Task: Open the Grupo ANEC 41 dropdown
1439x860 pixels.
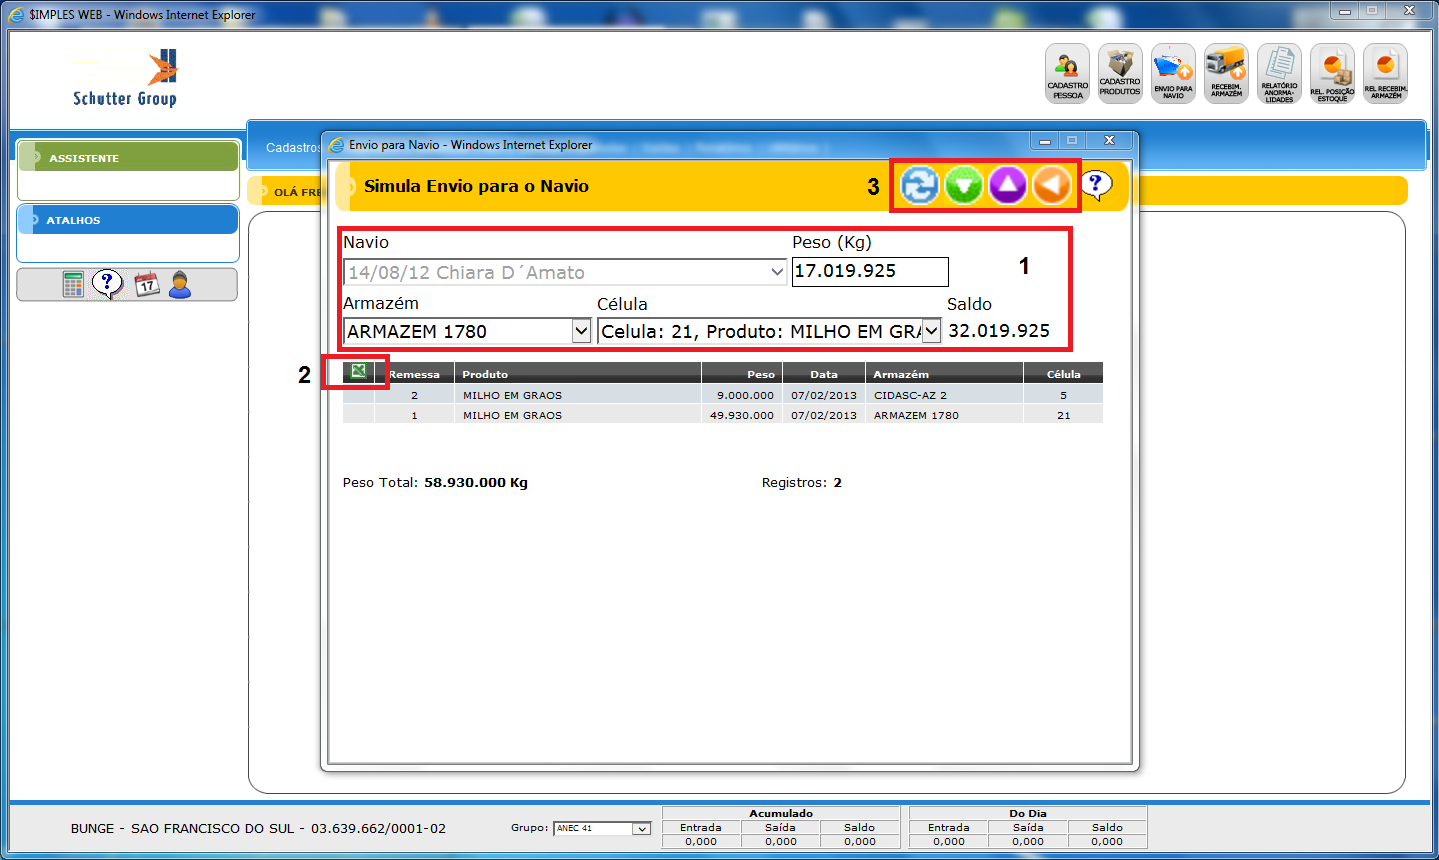Action: point(641,828)
